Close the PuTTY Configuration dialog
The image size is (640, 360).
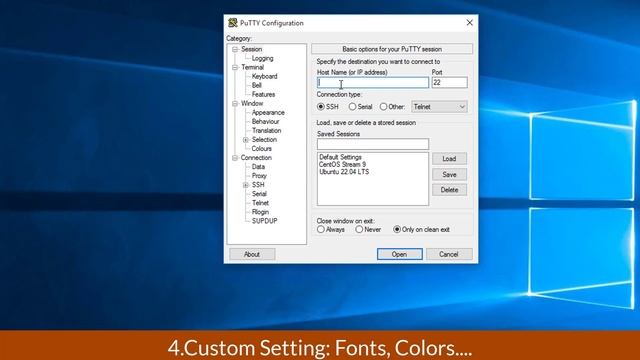pos(469,23)
